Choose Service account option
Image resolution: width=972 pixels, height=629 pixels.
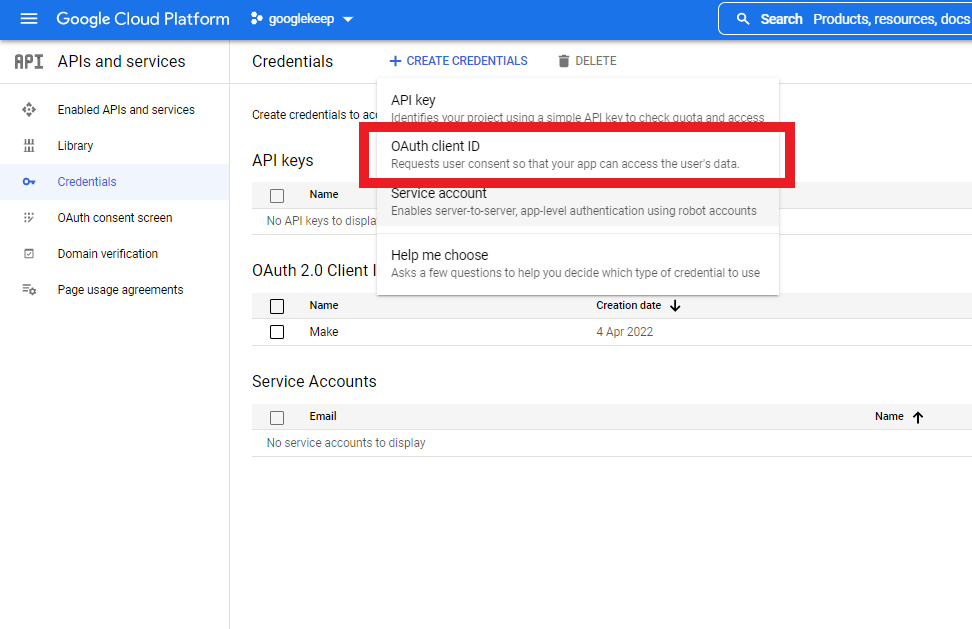(x=578, y=201)
